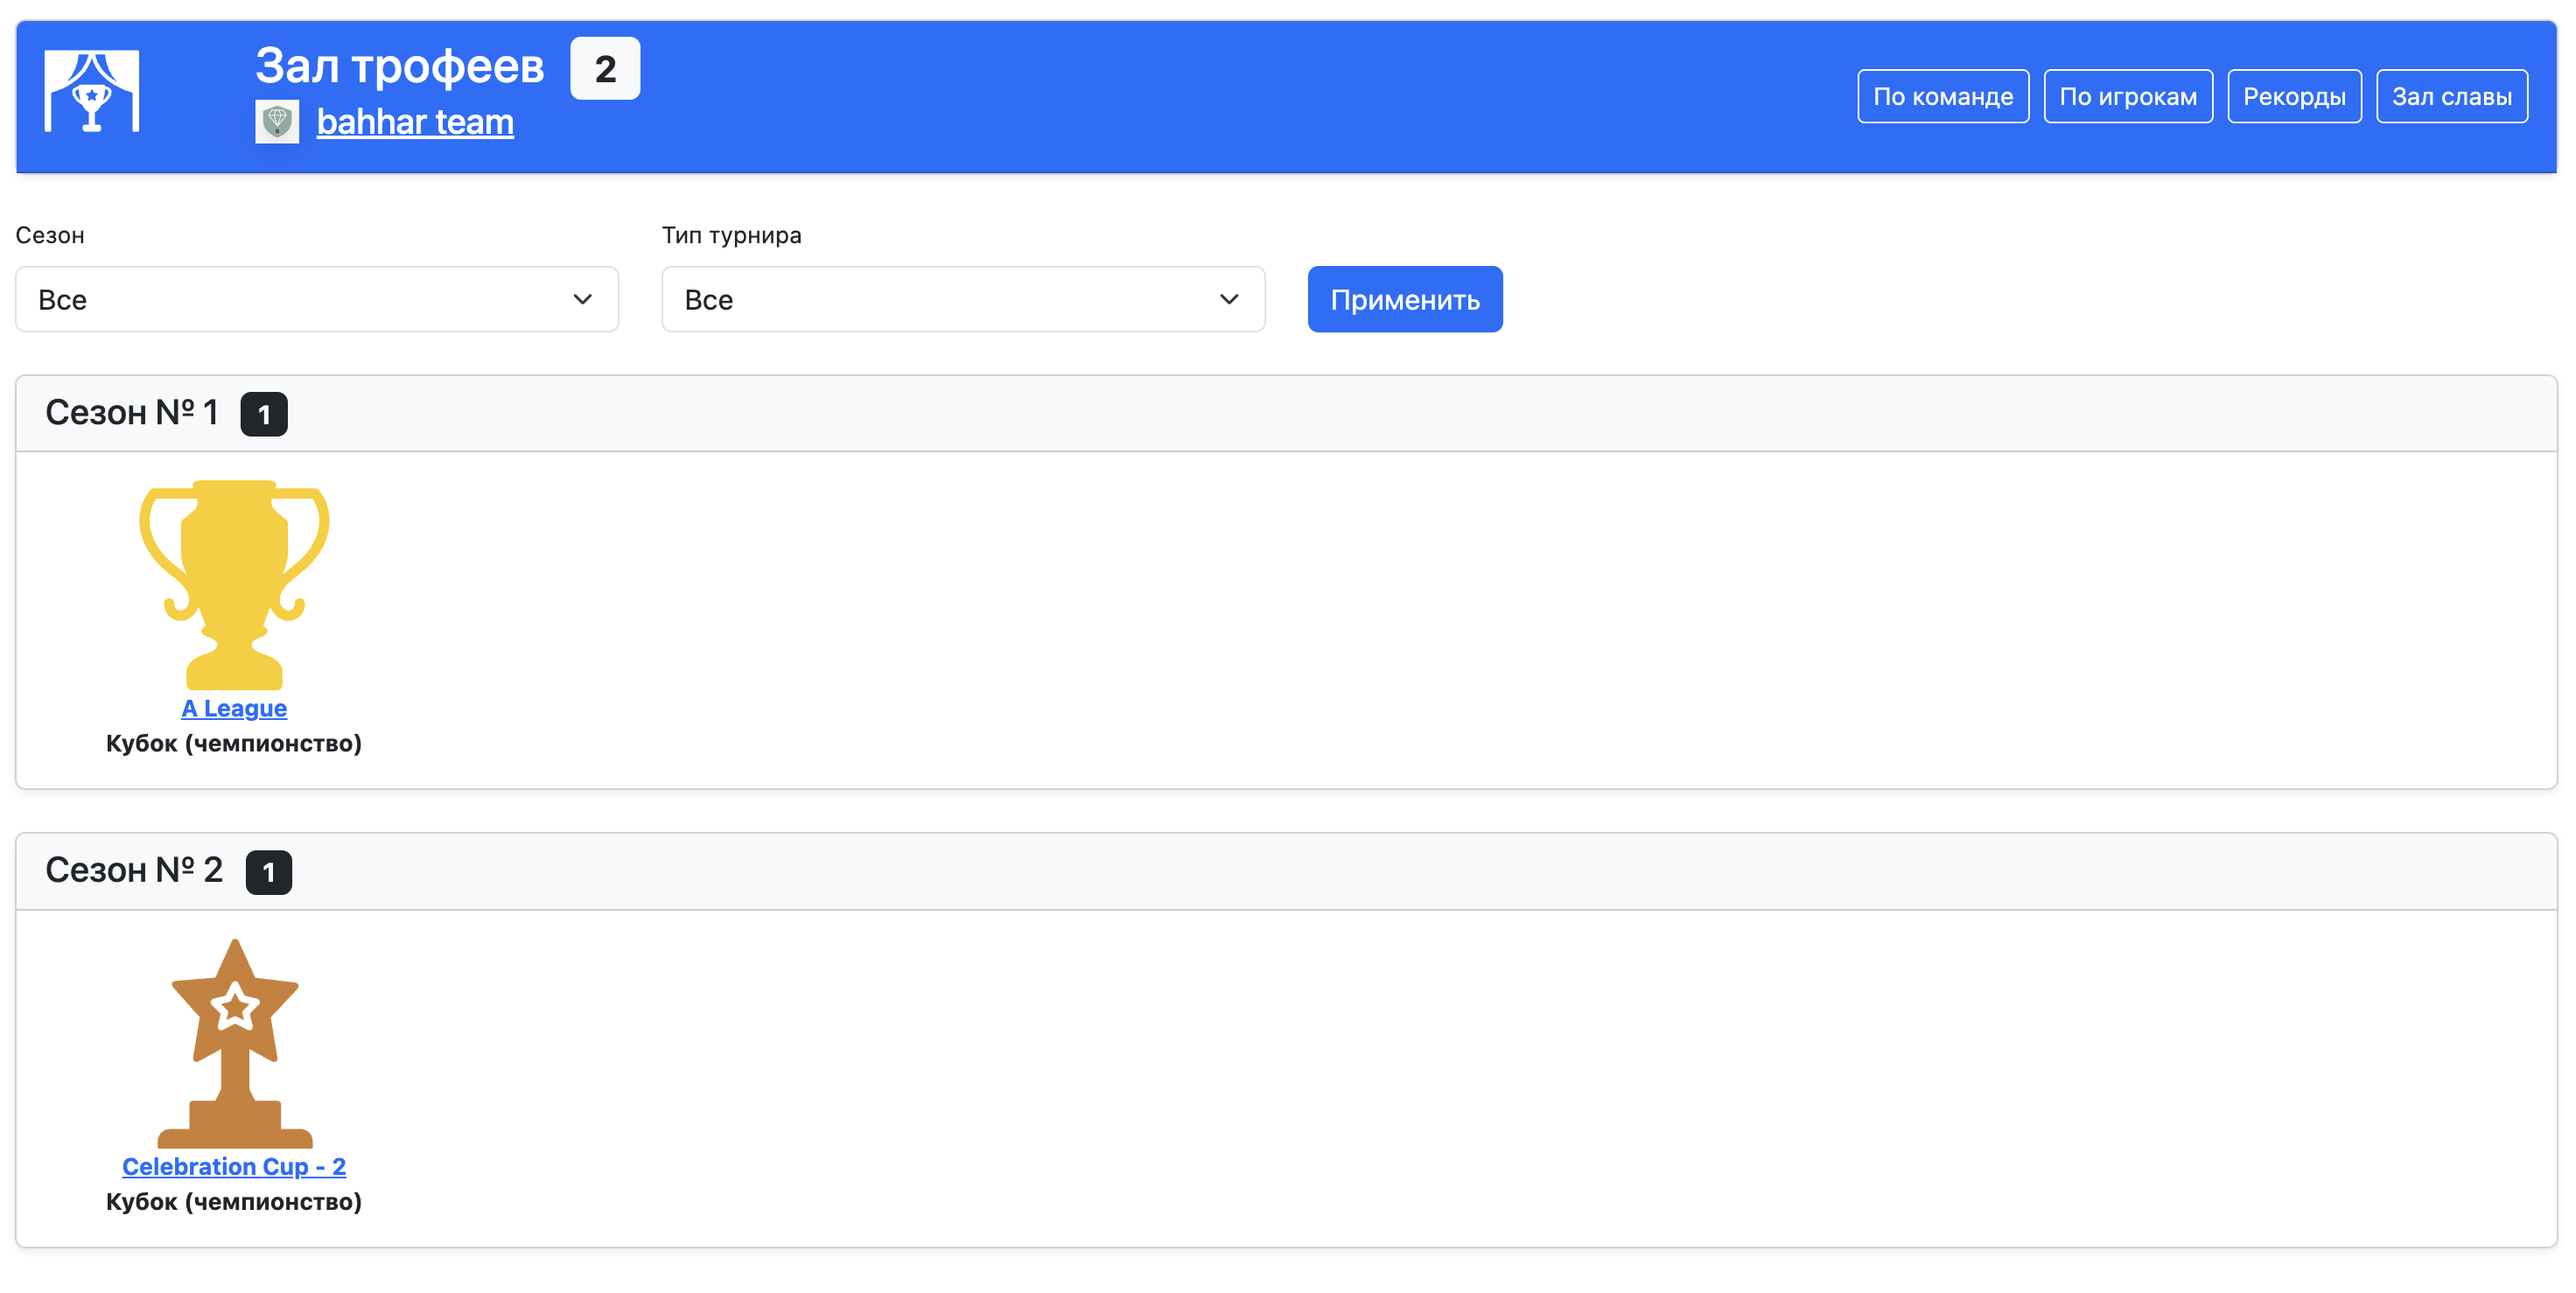Click chevron arrow of the season selector
Viewport: 2576px width, 1293px height.
[582, 299]
